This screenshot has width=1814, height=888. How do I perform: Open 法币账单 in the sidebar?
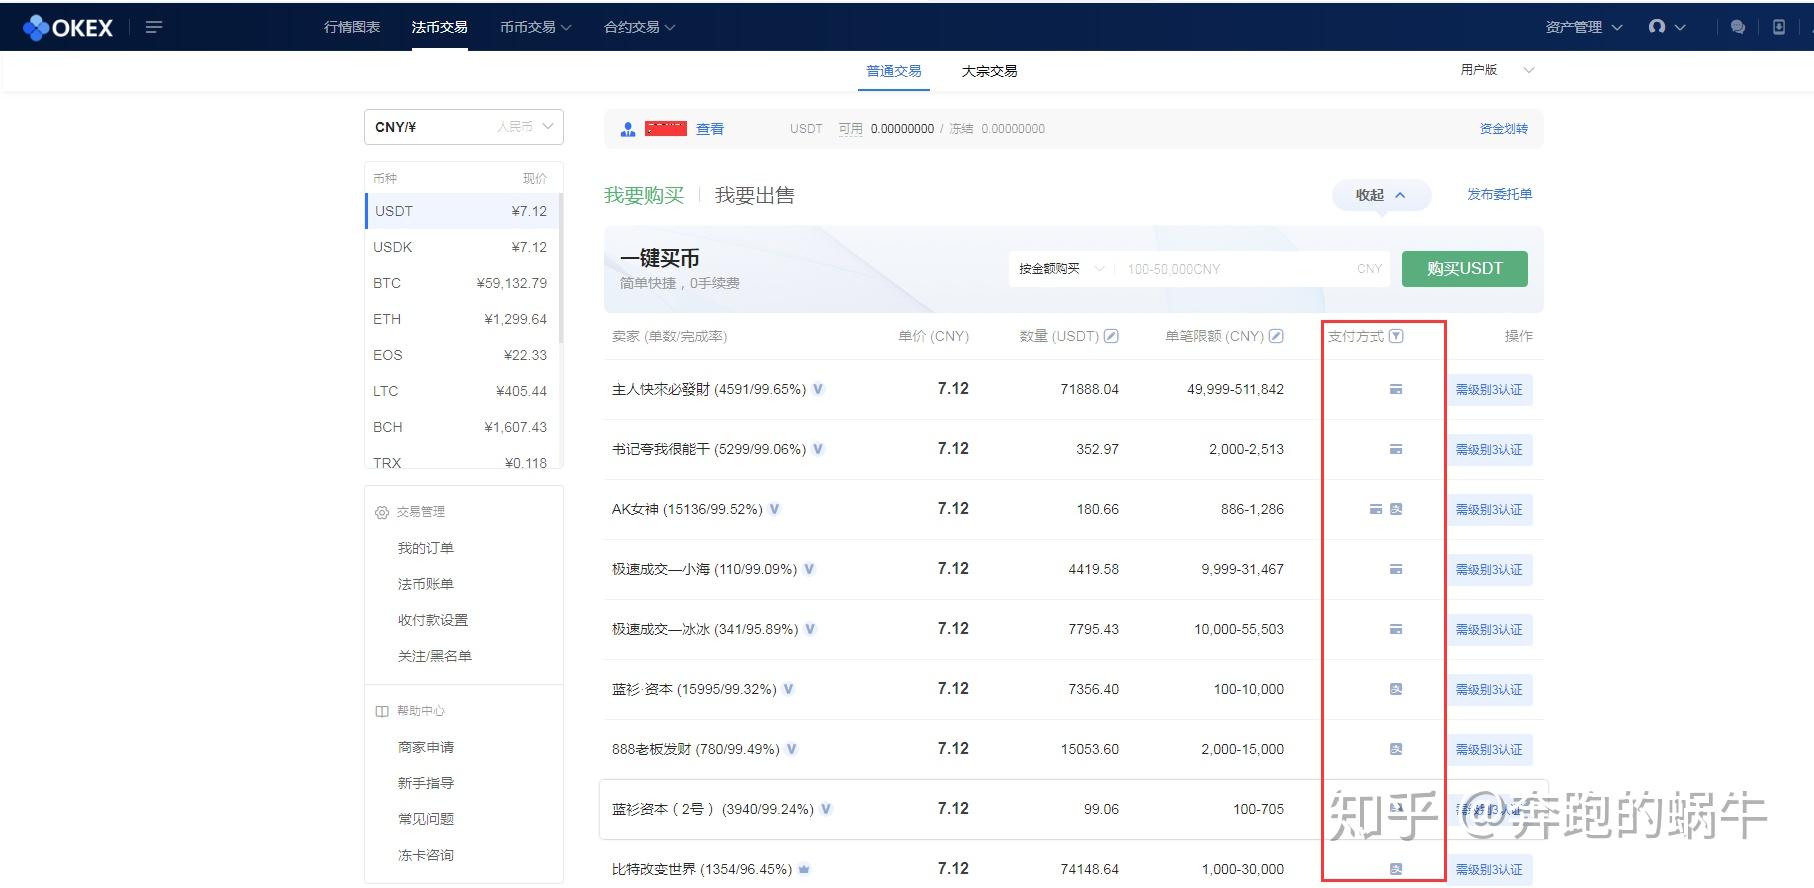pyautogui.click(x=426, y=584)
